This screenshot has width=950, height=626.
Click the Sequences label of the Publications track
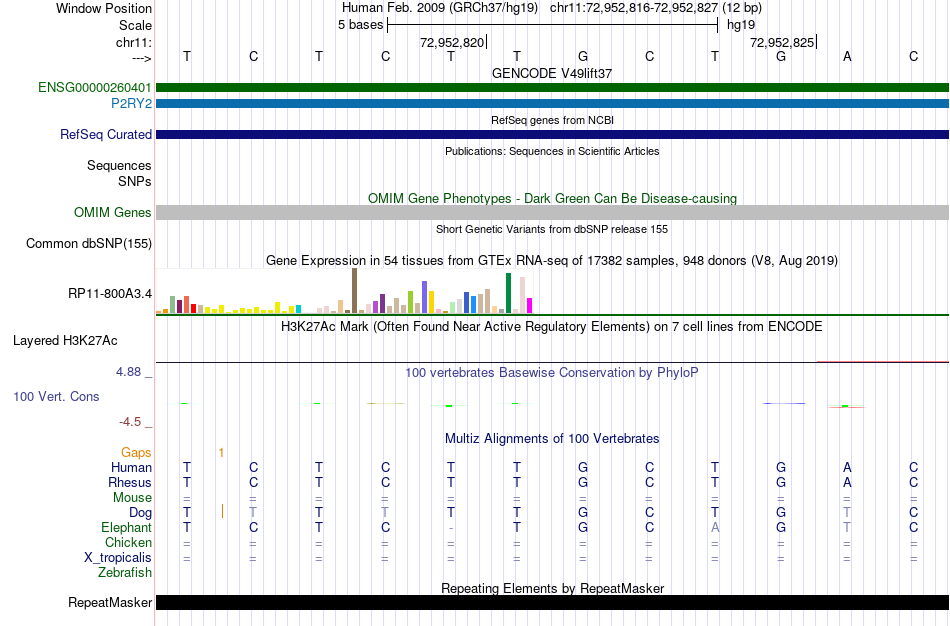click(x=119, y=165)
